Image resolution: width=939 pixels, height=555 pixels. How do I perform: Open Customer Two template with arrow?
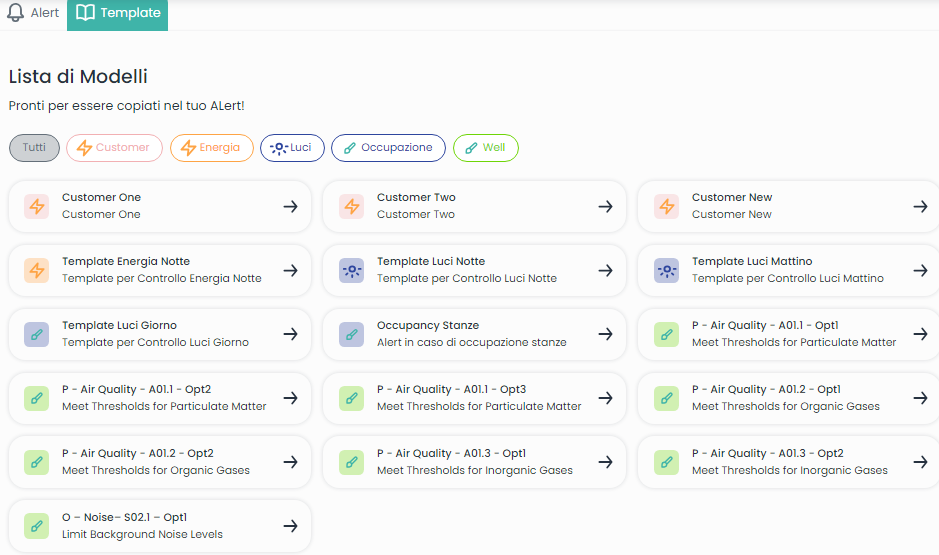(x=605, y=206)
